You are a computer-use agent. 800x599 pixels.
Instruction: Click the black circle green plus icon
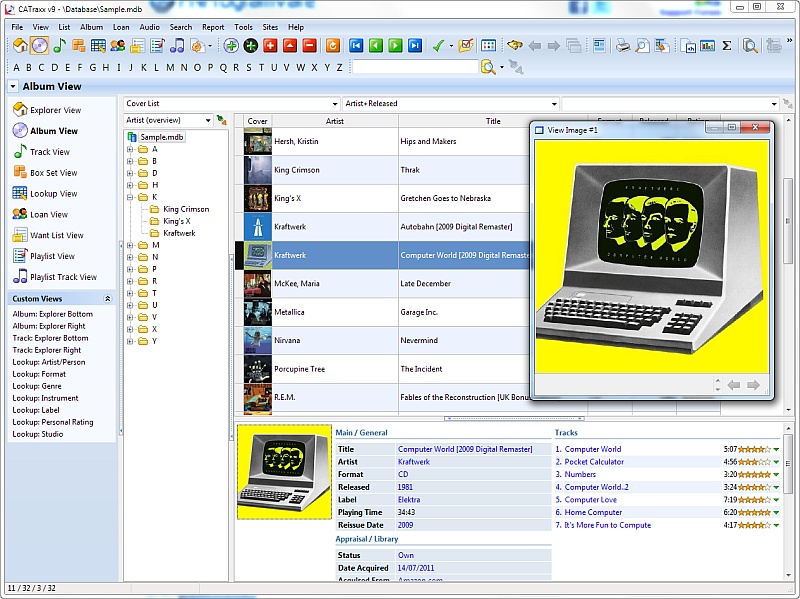point(250,46)
